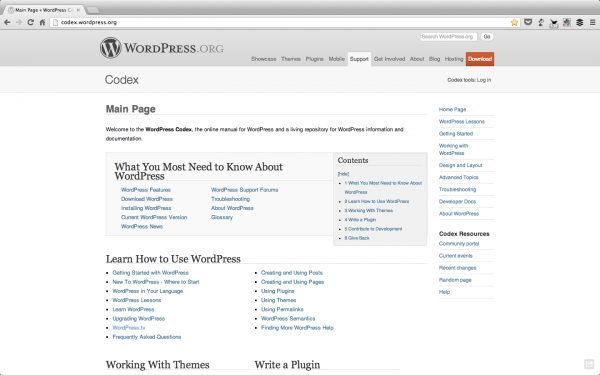Click the orange Download button

point(480,59)
